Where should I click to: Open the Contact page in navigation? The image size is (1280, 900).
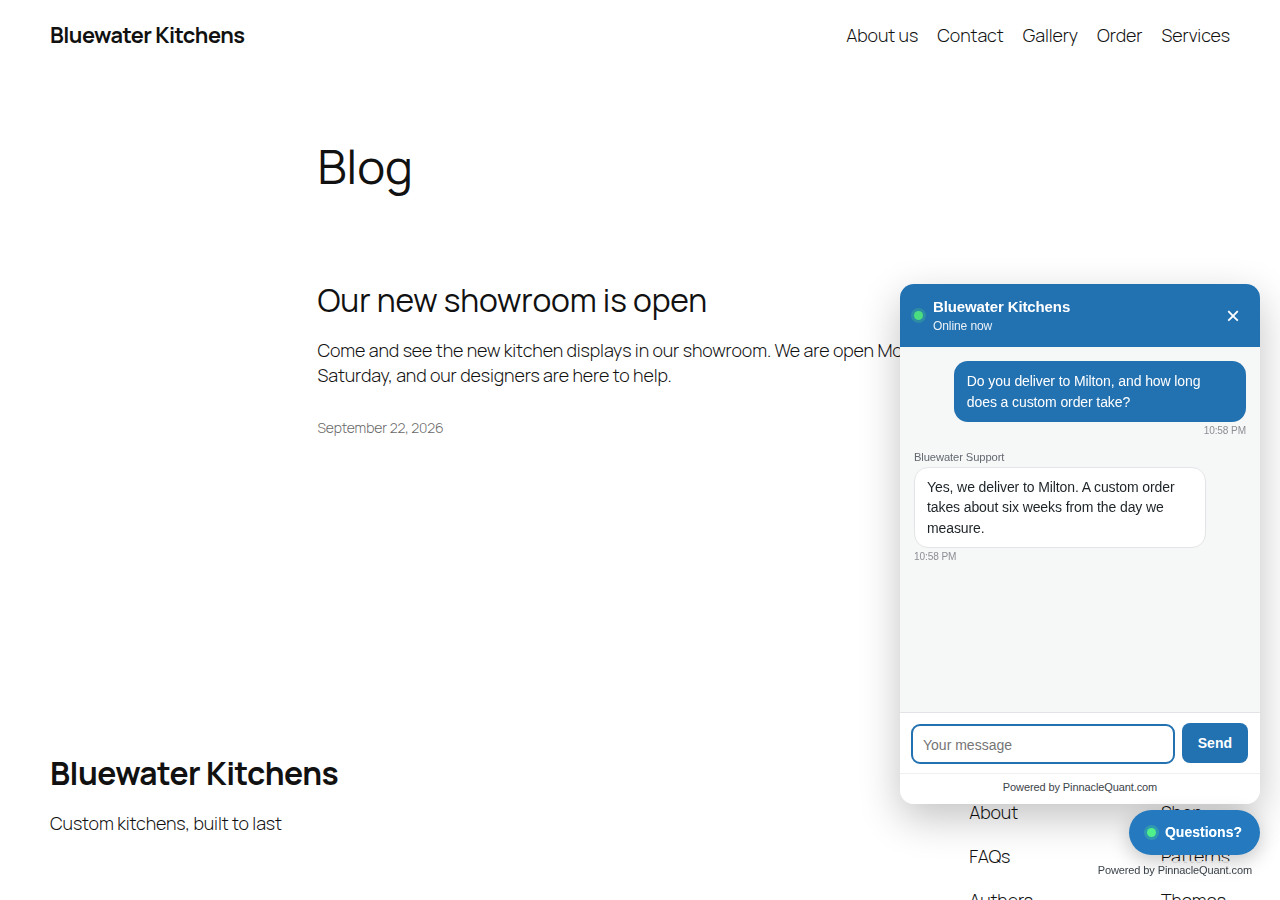pyautogui.click(x=970, y=36)
